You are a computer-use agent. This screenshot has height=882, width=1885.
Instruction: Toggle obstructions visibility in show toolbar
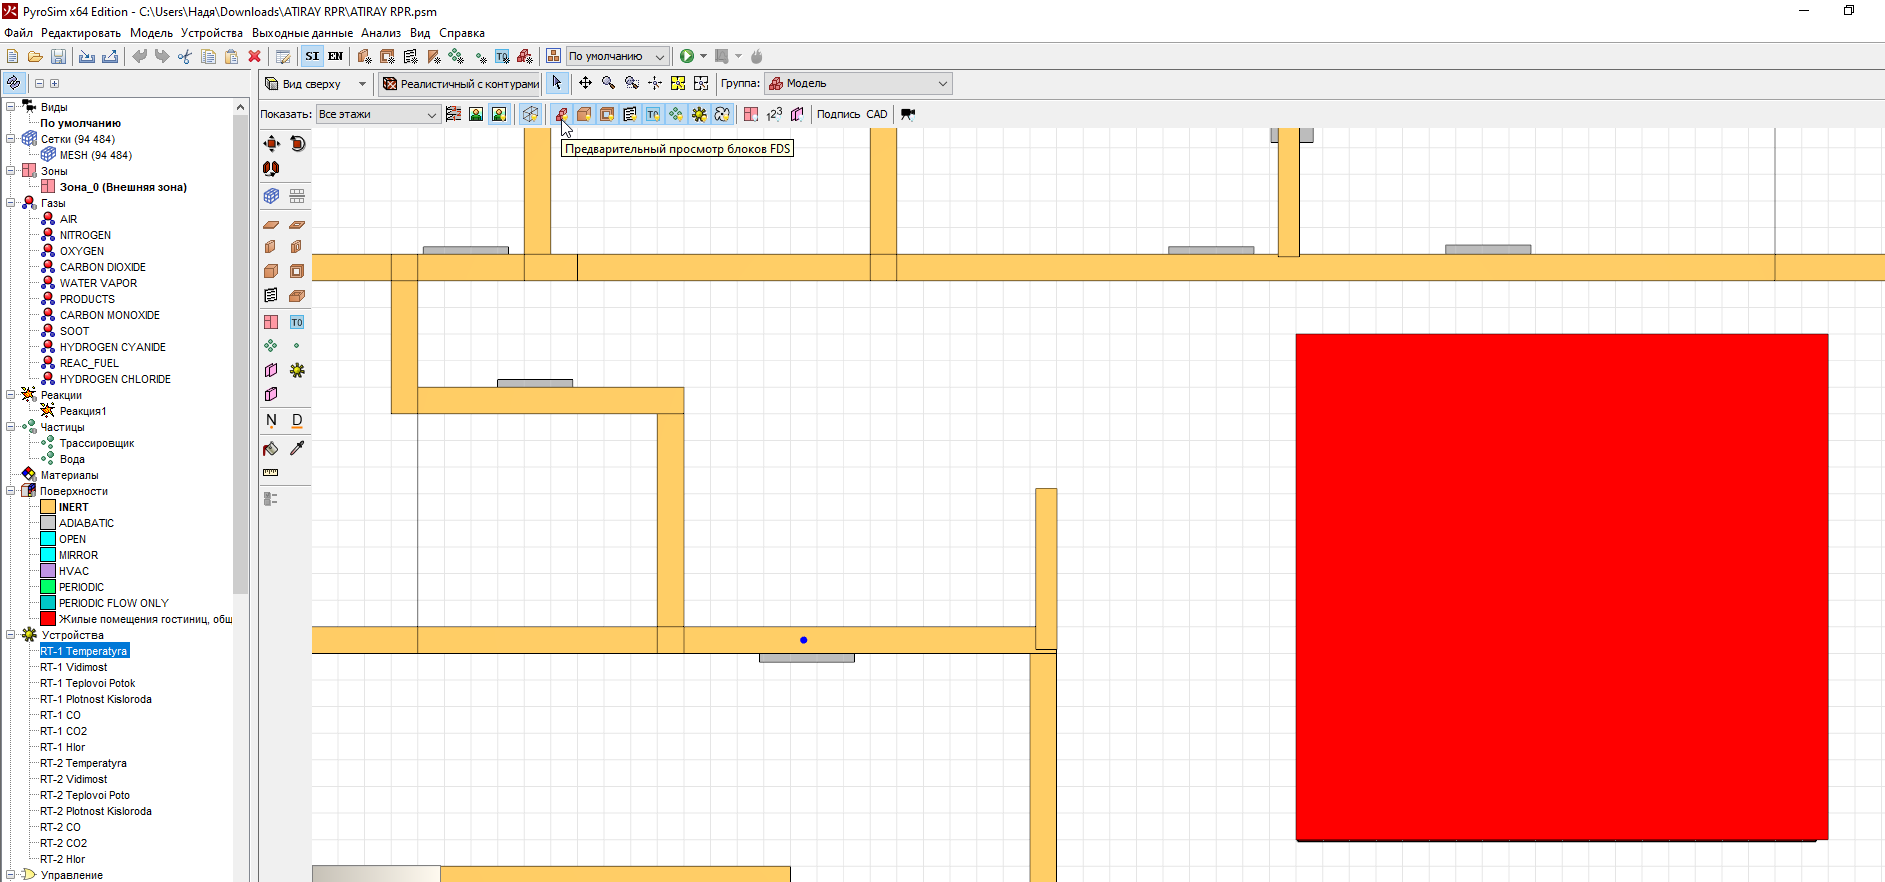click(x=584, y=114)
